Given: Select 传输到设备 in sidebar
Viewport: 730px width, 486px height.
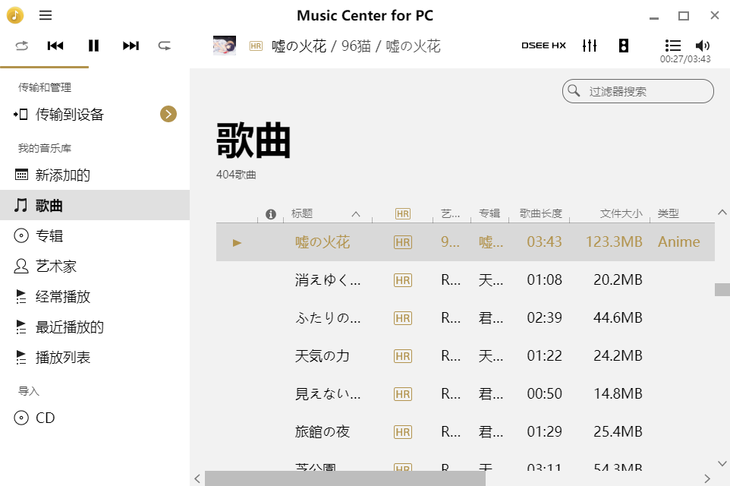Looking at the screenshot, I should coord(95,115).
